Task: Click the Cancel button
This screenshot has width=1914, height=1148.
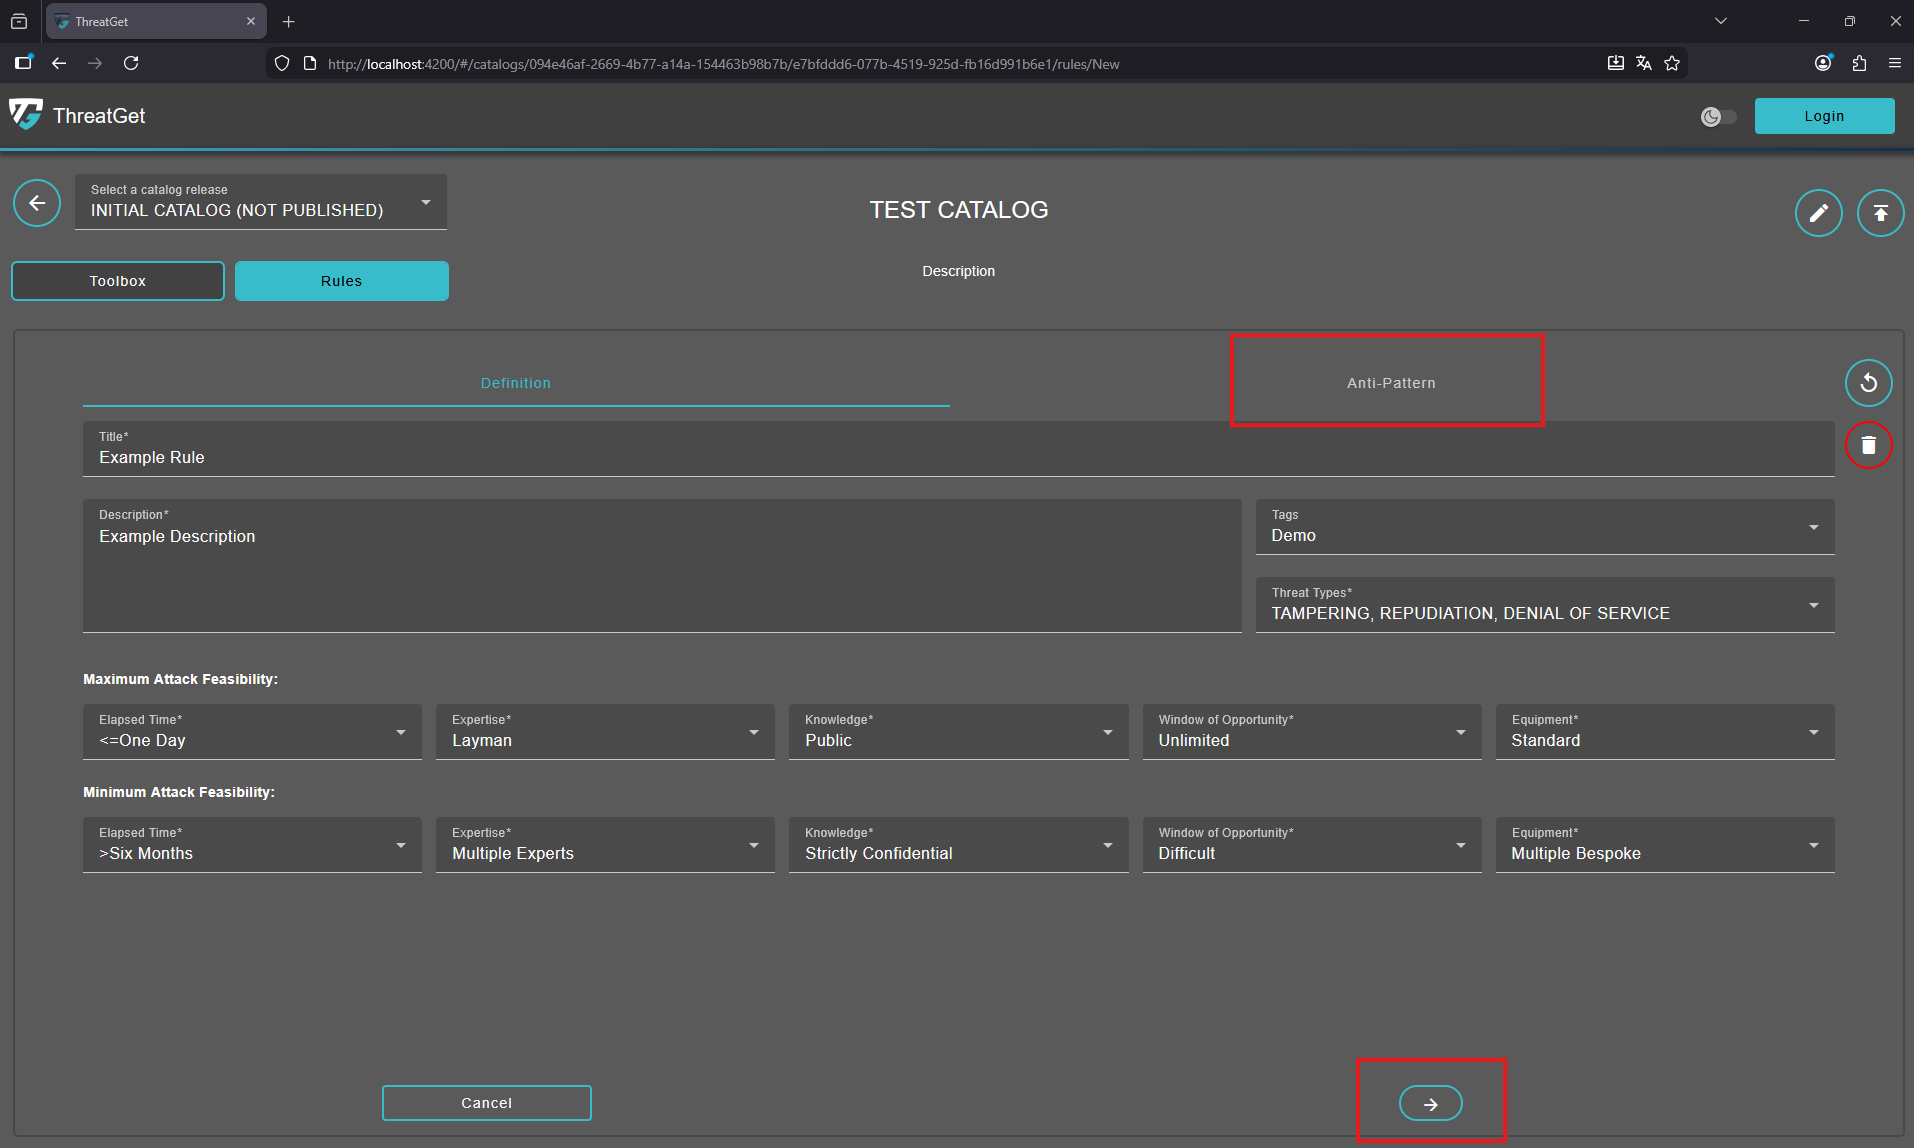Action: pos(486,1102)
